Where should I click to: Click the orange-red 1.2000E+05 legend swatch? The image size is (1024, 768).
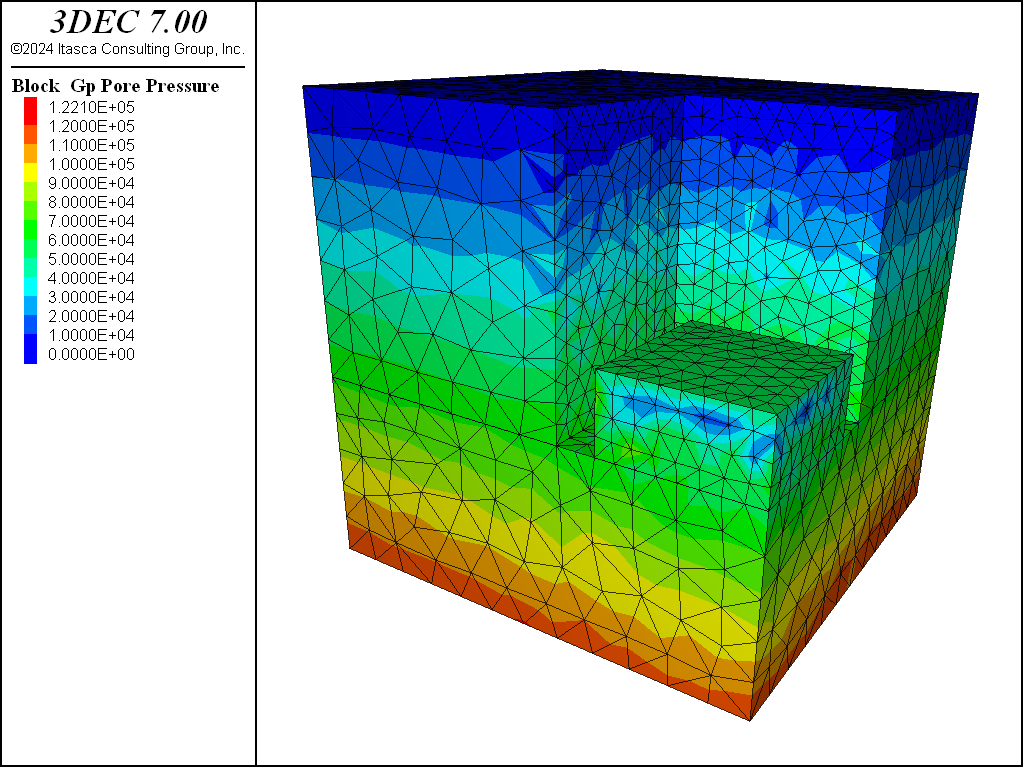pos(31,135)
